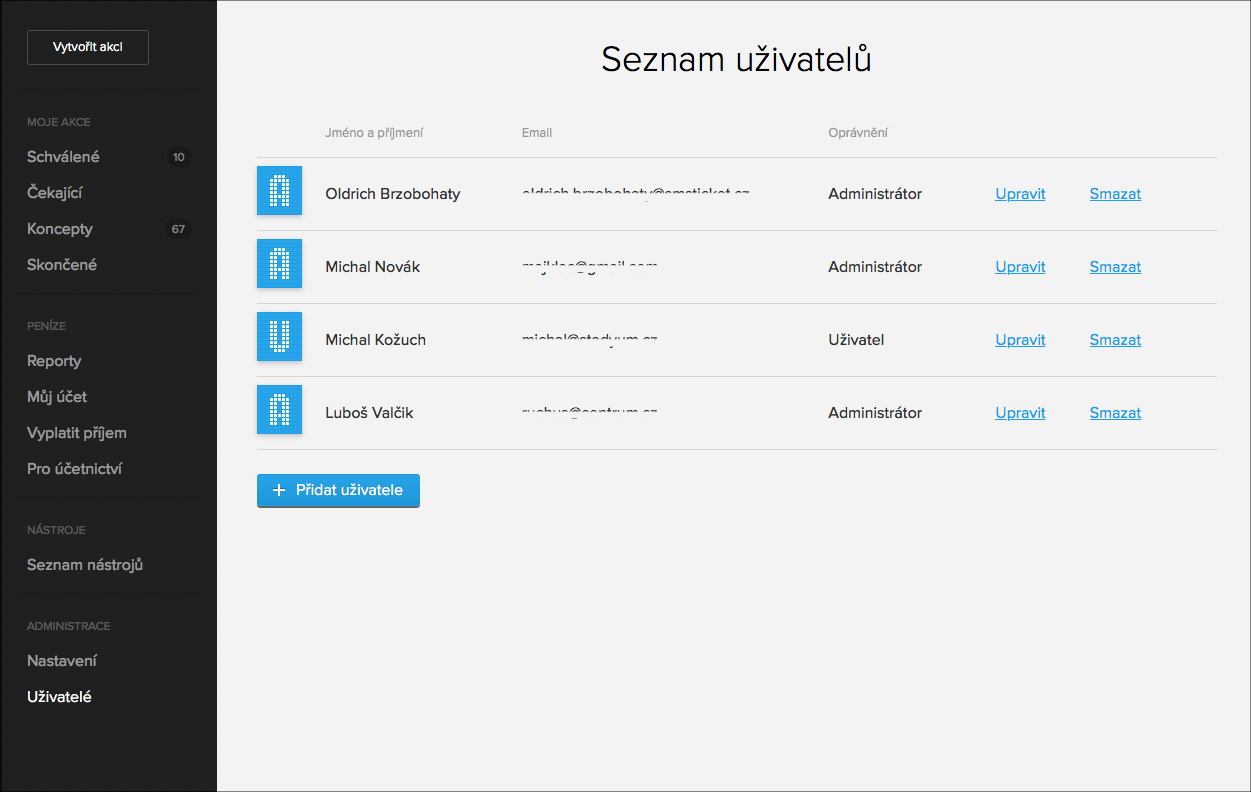Click Luboš Valčik's avatar icon
The image size is (1251, 792).
tap(279, 410)
